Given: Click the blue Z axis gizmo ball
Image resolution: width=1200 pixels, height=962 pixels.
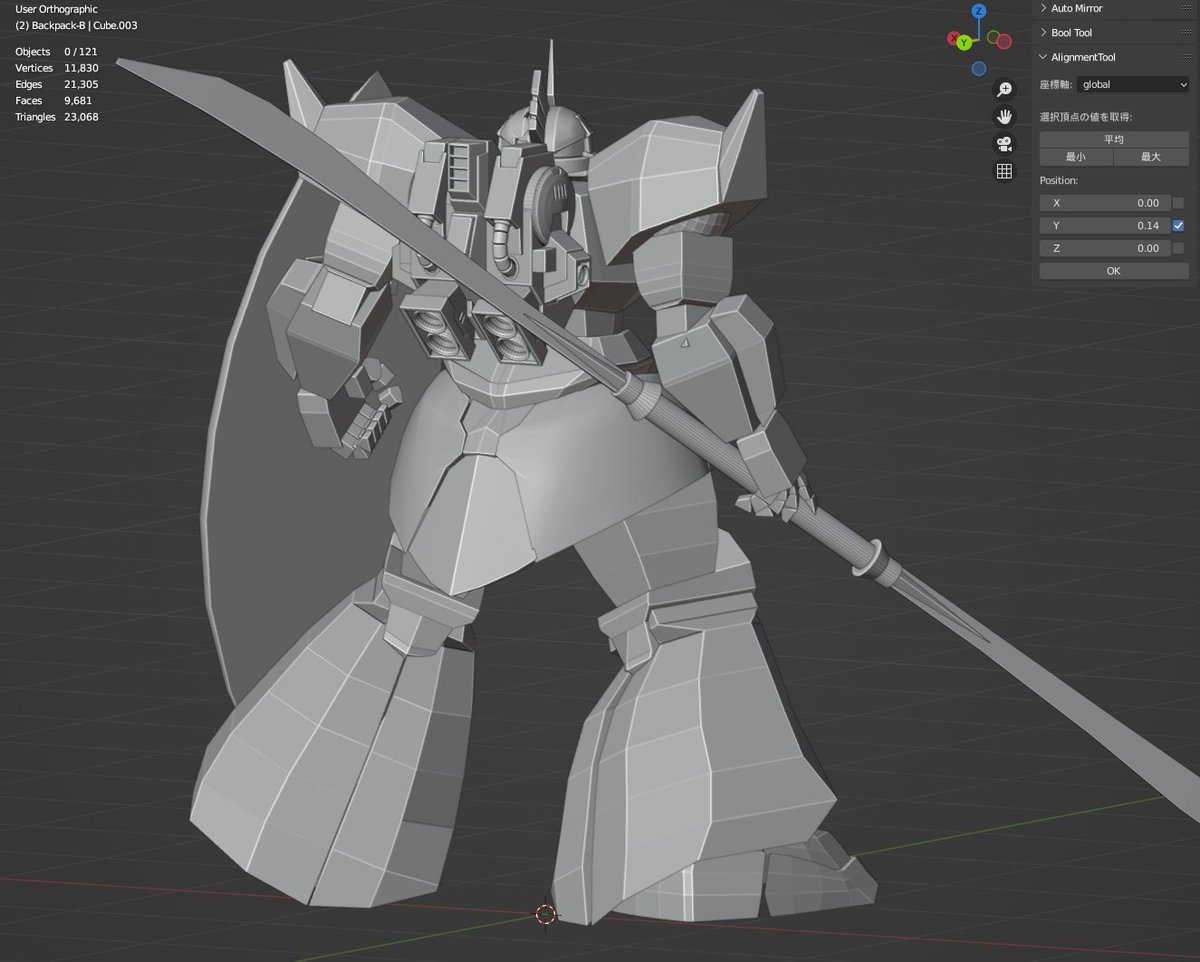Looking at the screenshot, I should pos(979,11).
